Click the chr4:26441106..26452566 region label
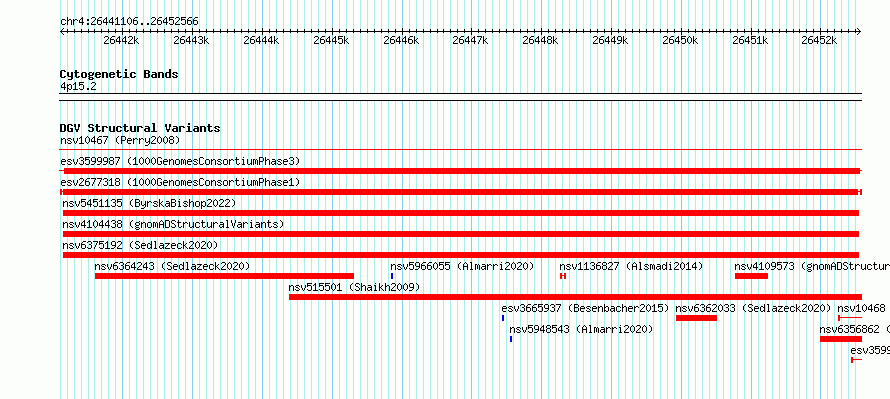The width and height of the screenshot is (890, 399). 129,22
